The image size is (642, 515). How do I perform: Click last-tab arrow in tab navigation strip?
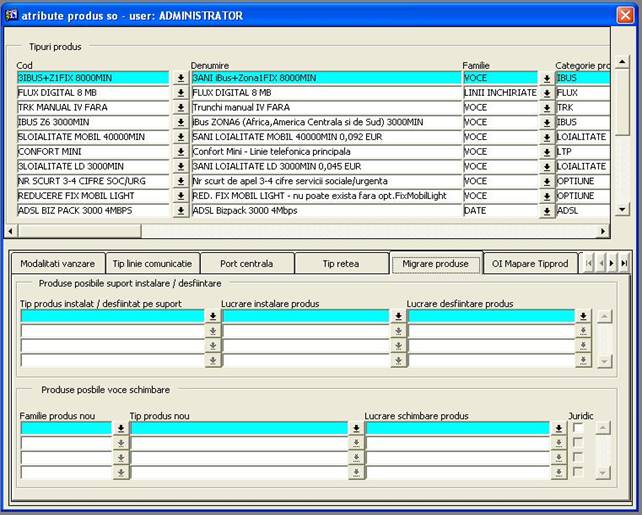pos(624,263)
